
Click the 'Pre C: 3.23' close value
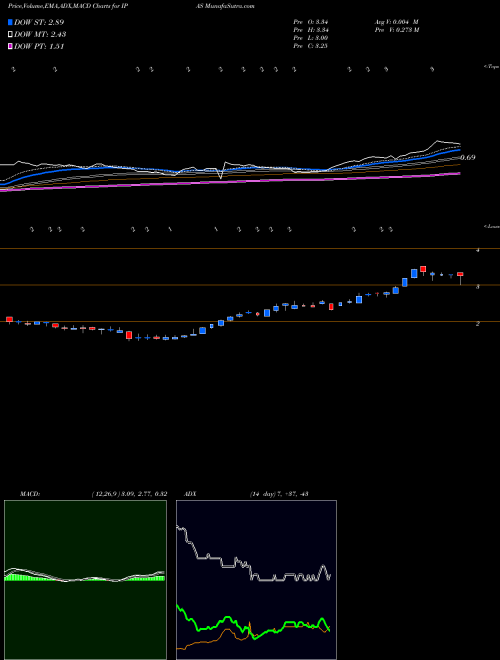(311, 46)
